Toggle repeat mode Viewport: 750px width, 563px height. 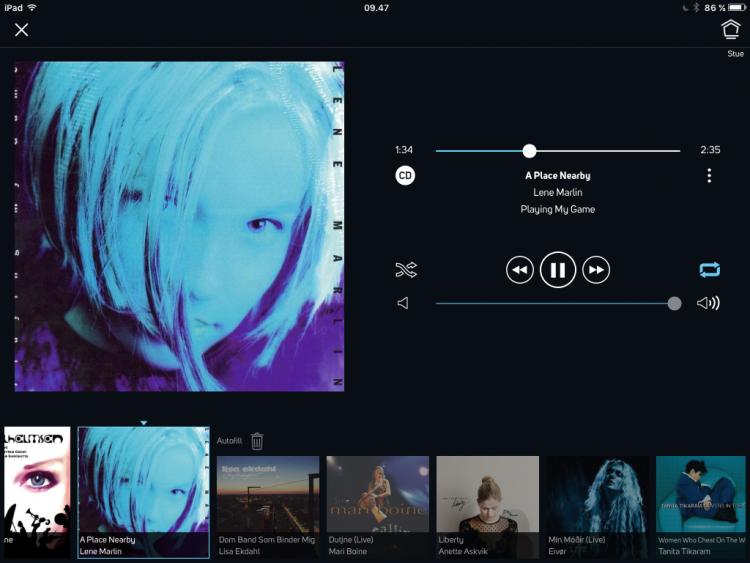tap(709, 270)
